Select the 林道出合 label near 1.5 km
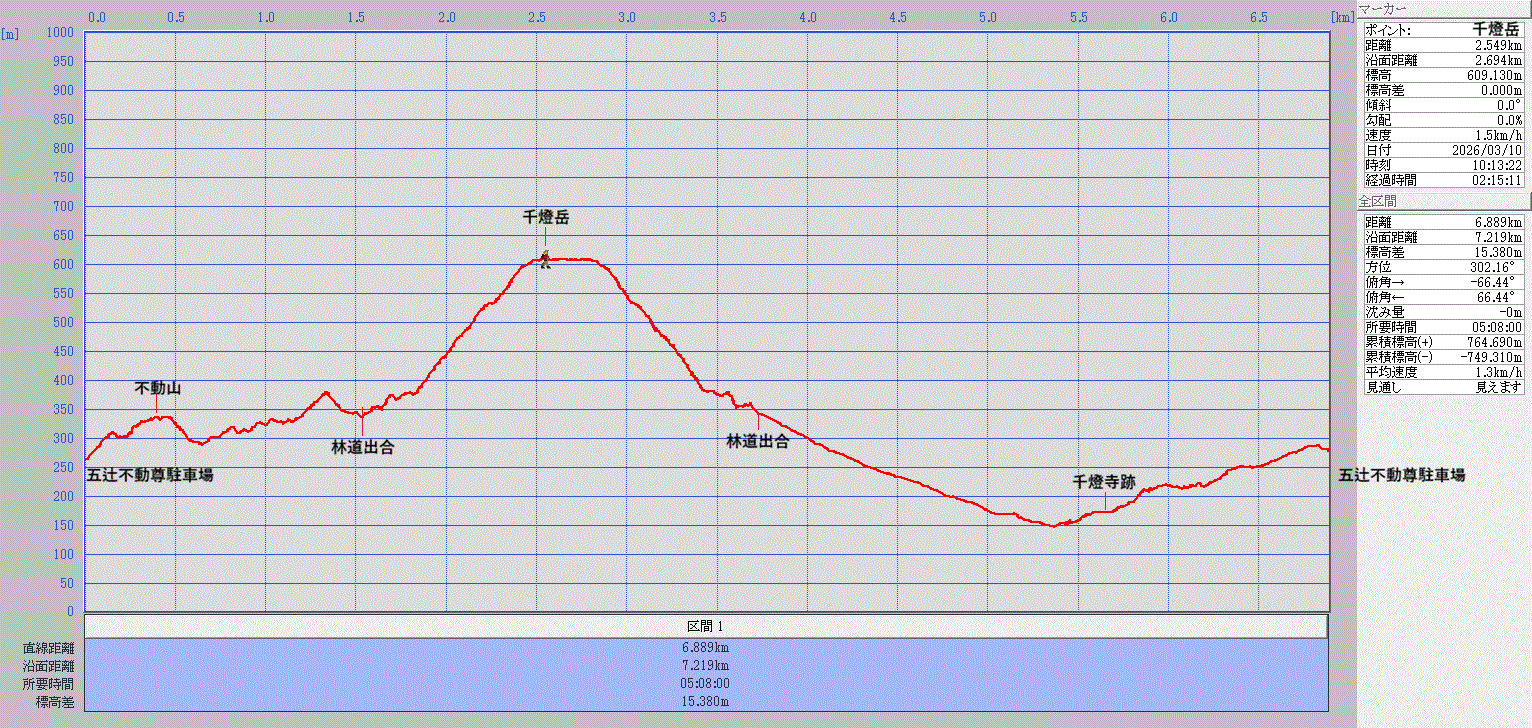 click(x=362, y=447)
